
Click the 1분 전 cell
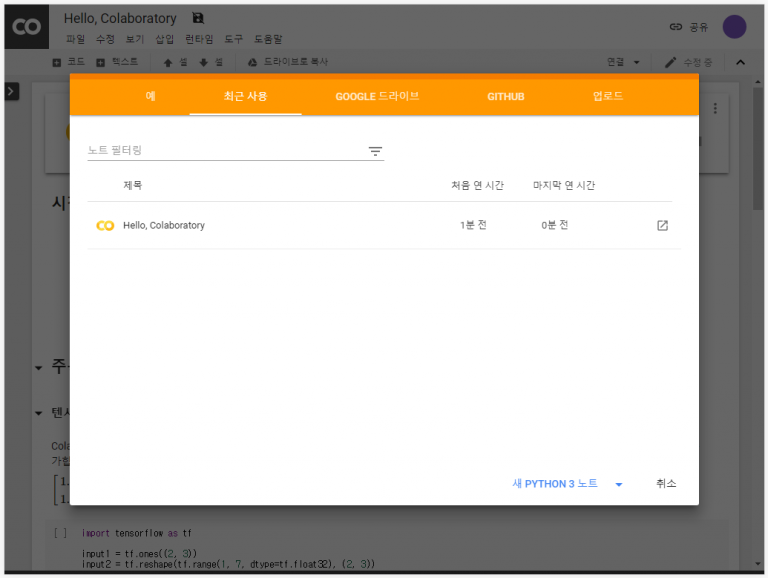coord(473,225)
